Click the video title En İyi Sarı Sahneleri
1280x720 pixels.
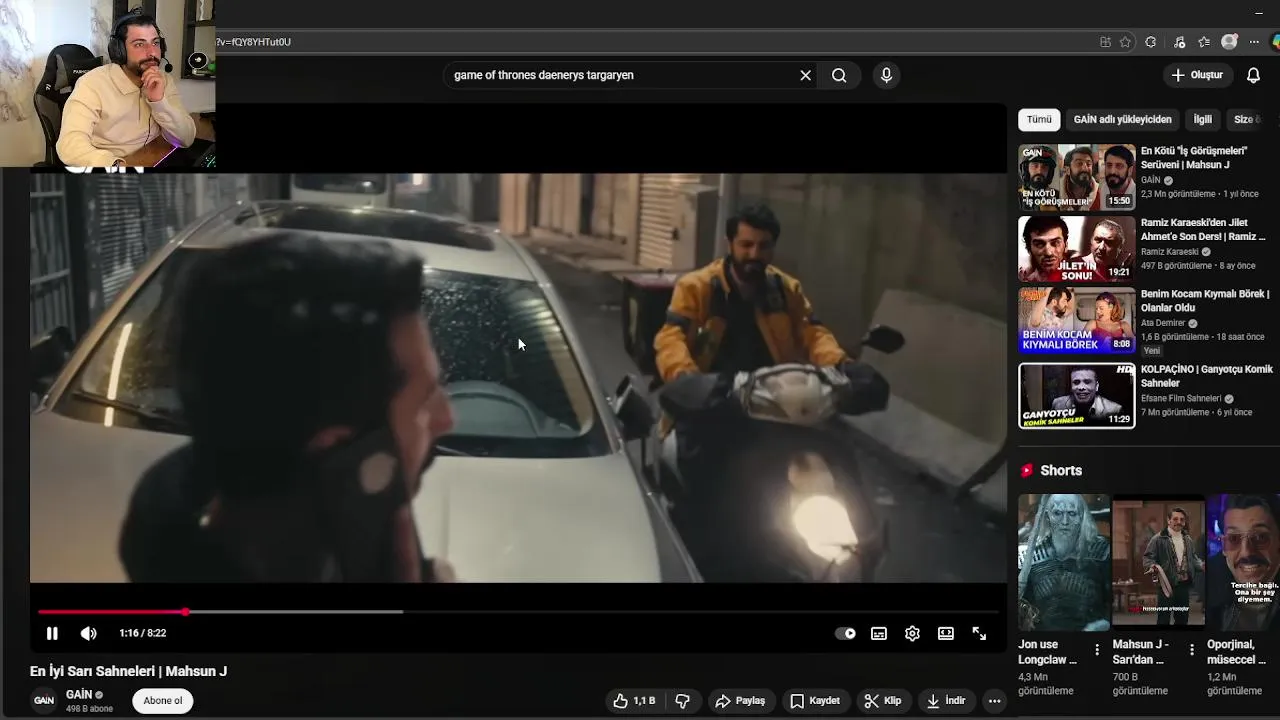coord(128,671)
